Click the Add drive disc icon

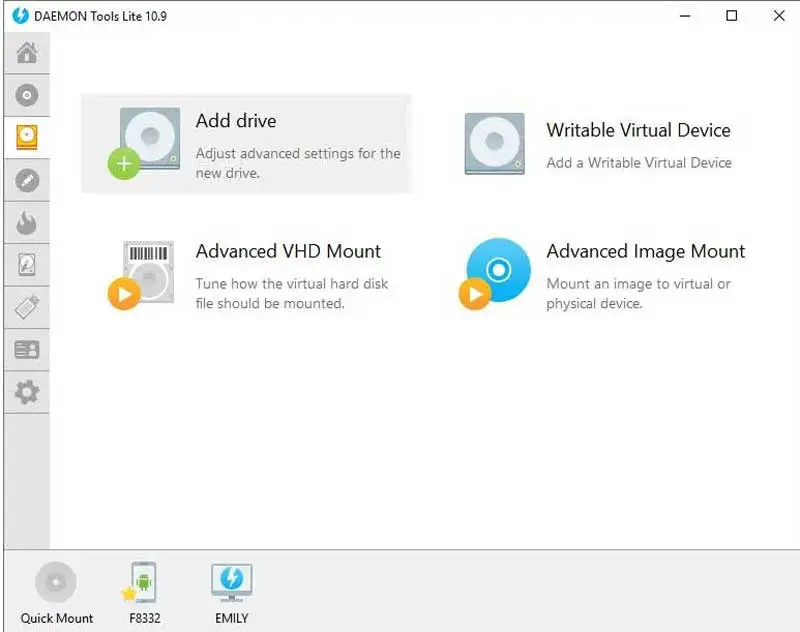[x=144, y=143]
